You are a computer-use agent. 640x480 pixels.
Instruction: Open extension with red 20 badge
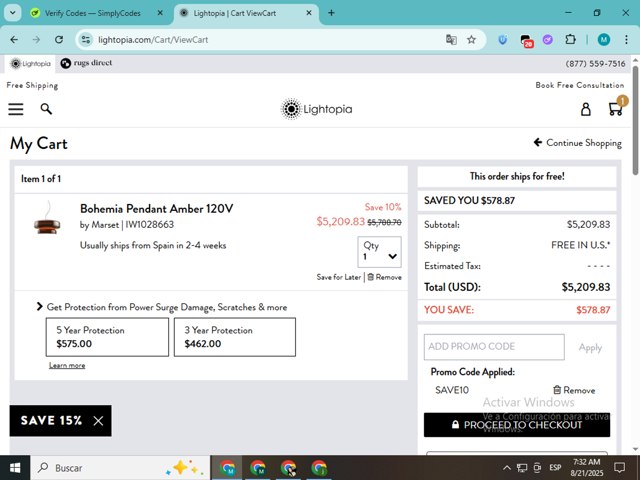[526, 40]
